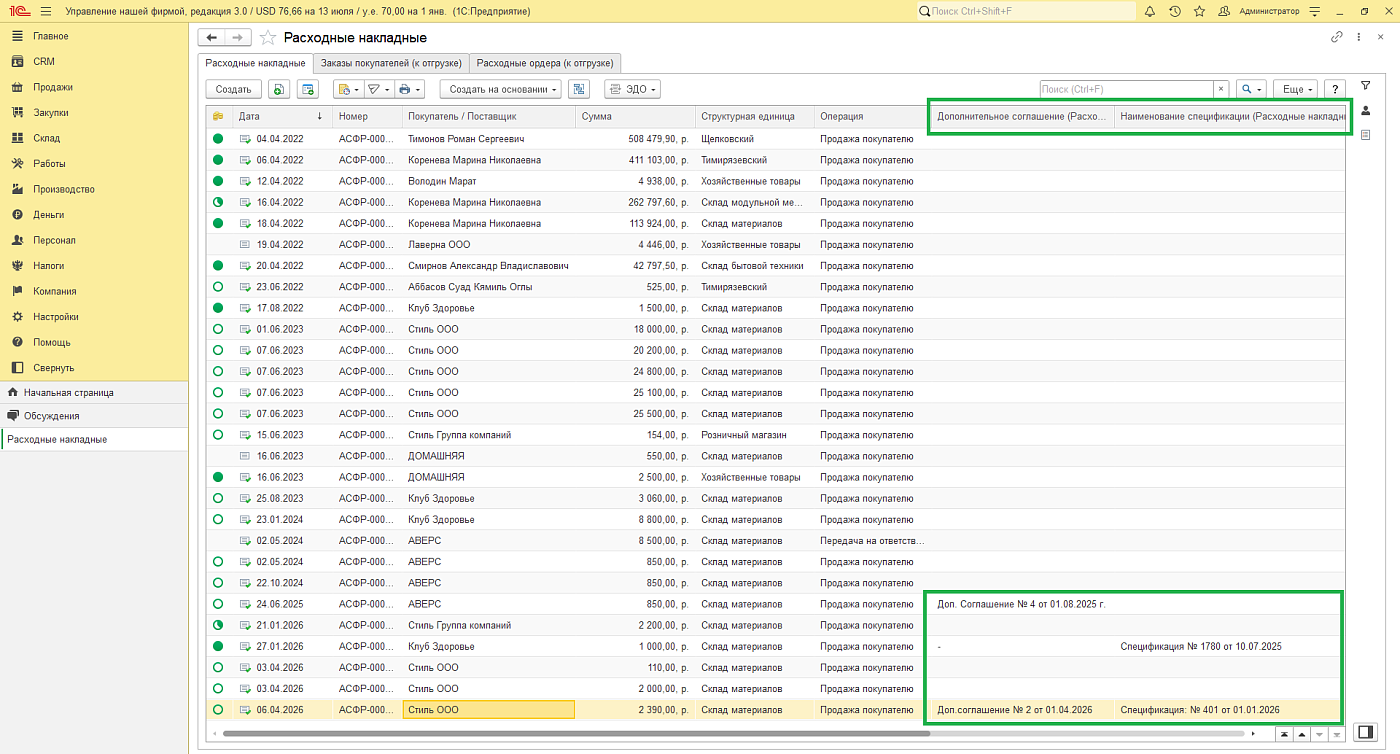Open the Деньги section

[49, 215]
